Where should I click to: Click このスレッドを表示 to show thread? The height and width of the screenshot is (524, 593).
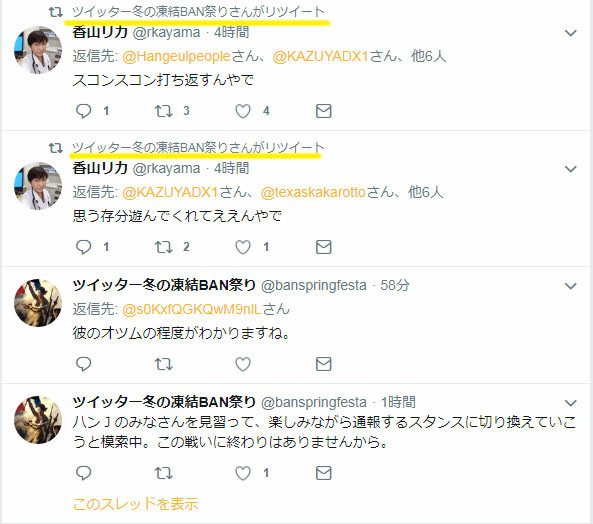coord(135,504)
